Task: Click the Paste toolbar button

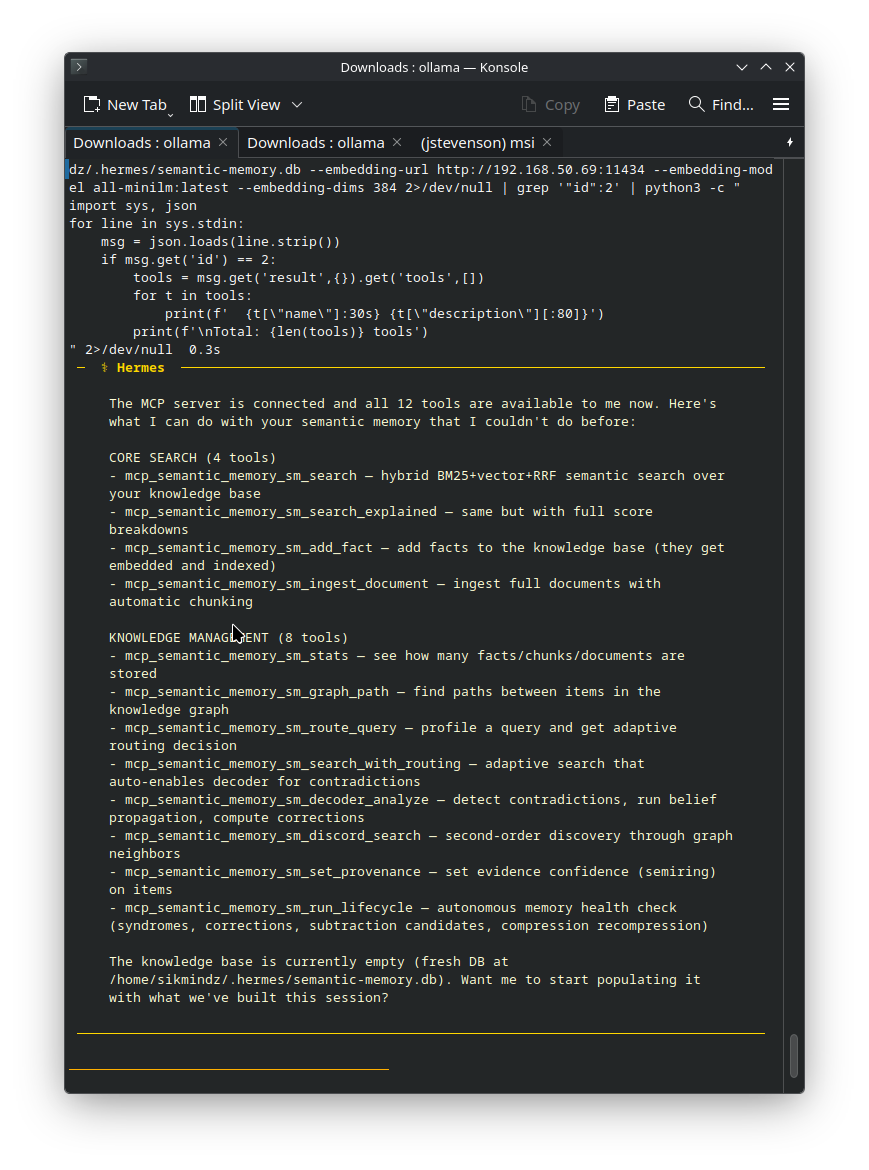Action: pyautogui.click(x=635, y=104)
